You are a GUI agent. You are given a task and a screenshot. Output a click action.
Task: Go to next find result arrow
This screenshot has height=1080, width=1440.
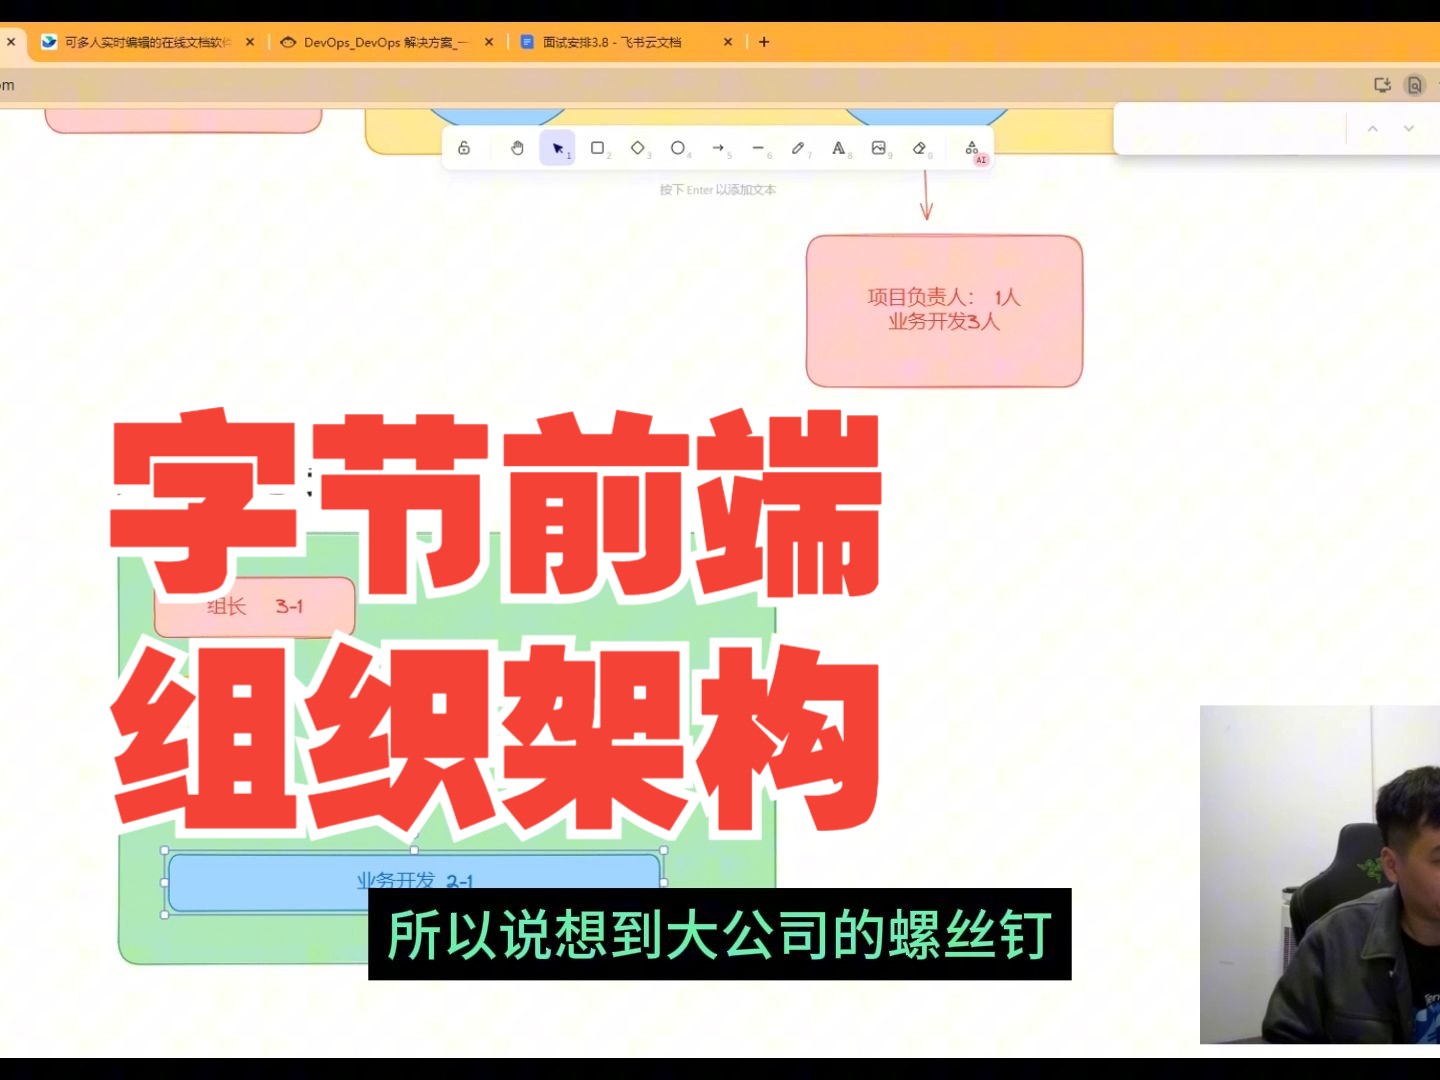[1409, 129]
